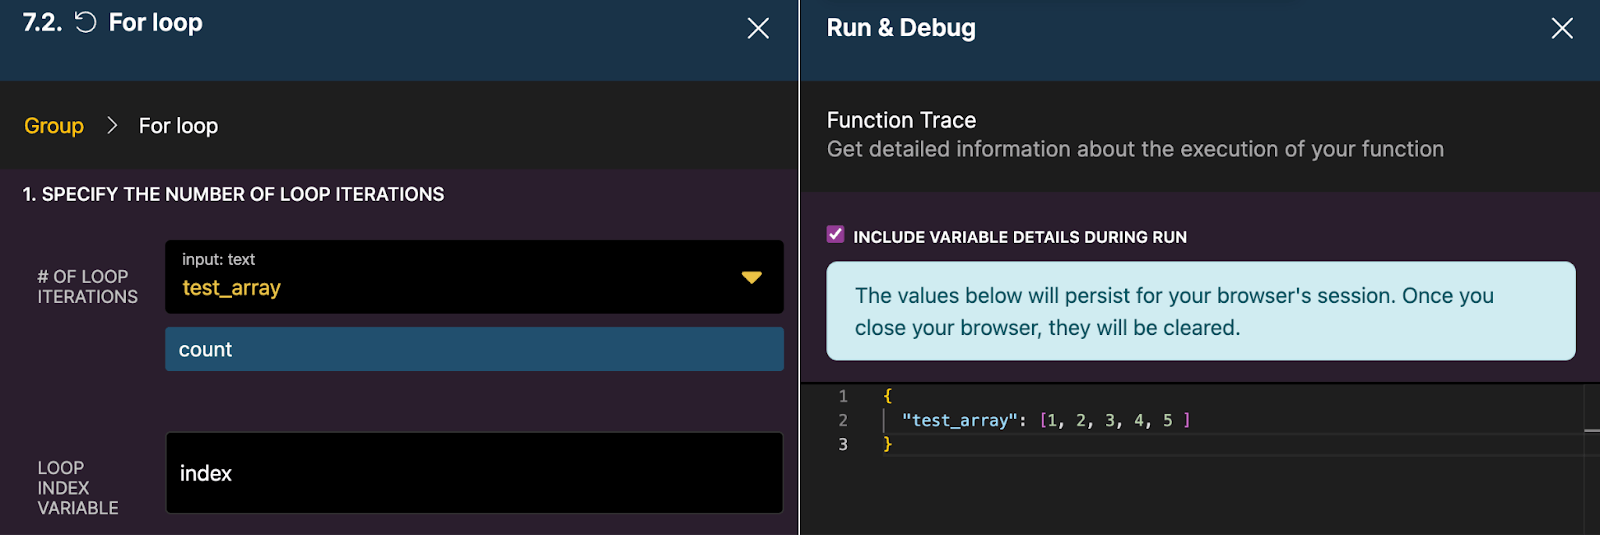Click line number 1 in the JSON editor
1600x535 pixels.
click(843, 396)
